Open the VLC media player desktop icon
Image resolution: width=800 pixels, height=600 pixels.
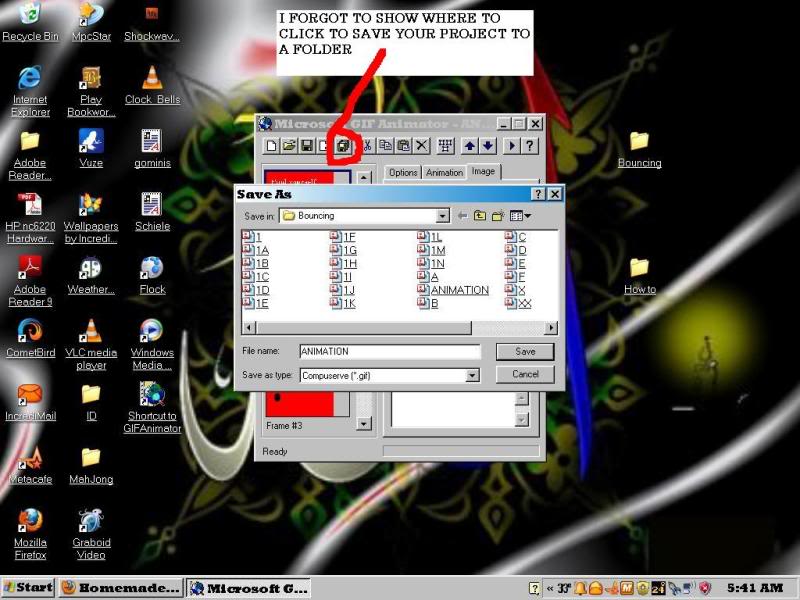pyautogui.click(x=91, y=344)
